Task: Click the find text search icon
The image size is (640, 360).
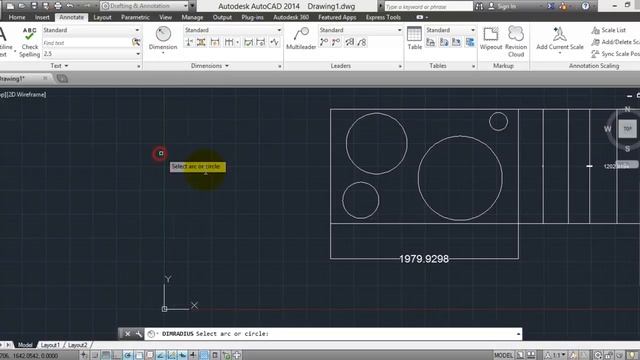Action: pyautogui.click(x=136, y=42)
